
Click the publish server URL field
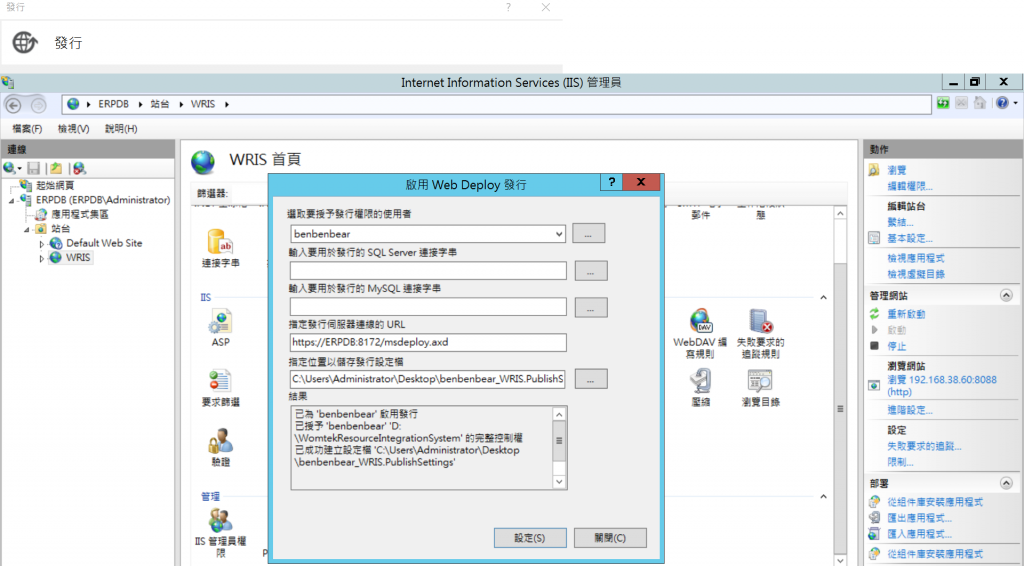[428, 342]
